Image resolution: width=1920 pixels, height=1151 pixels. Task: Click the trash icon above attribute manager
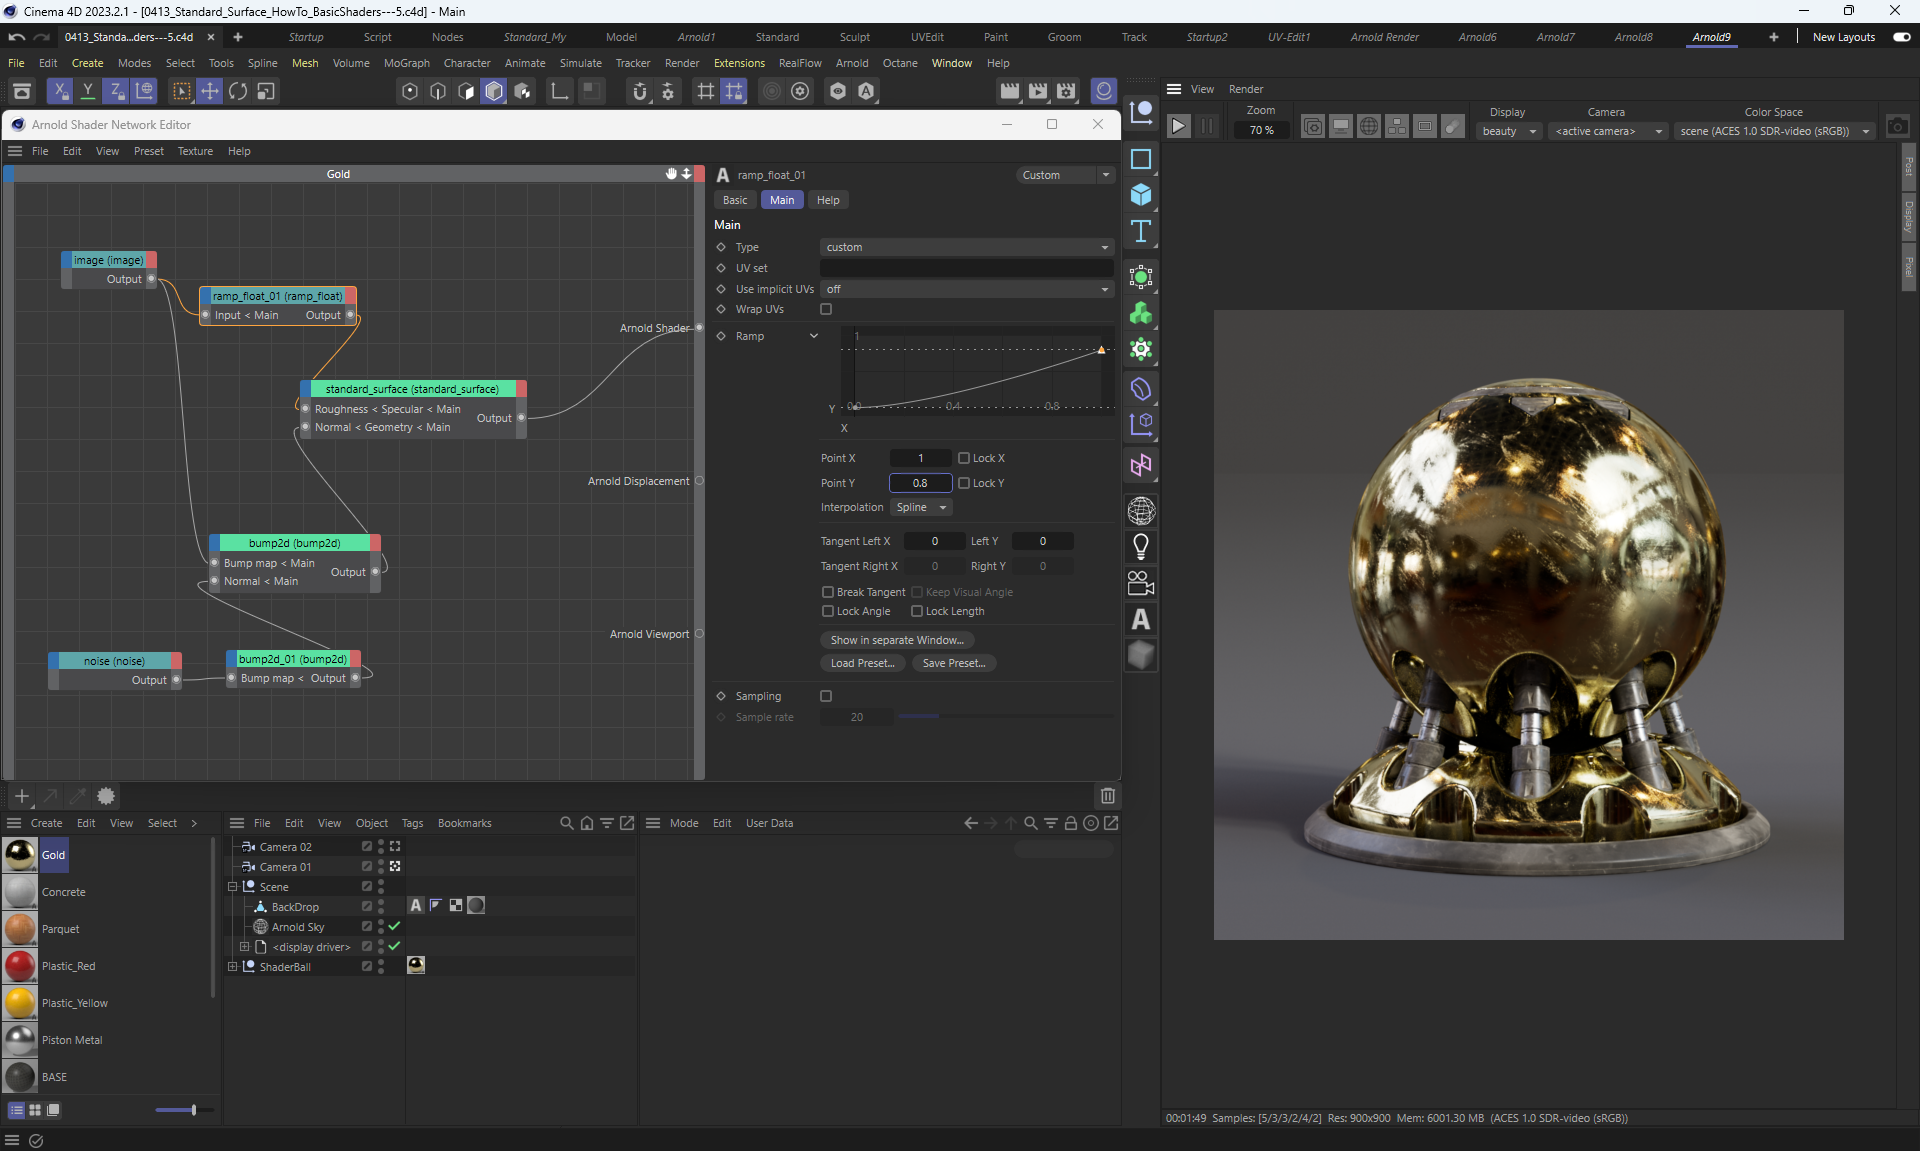pos(1107,796)
